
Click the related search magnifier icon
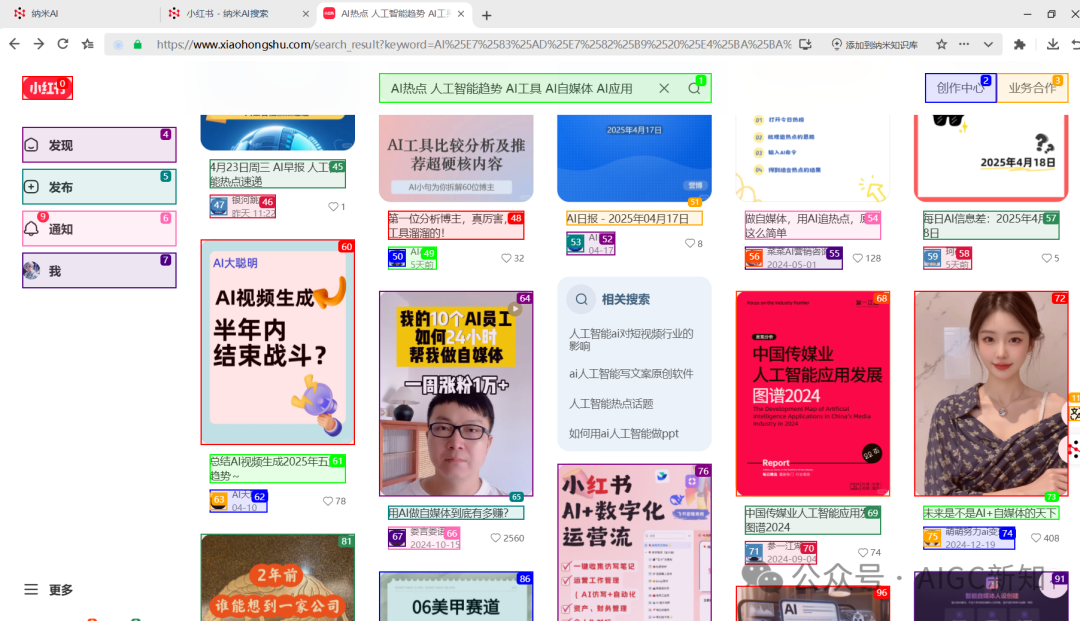point(581,299)
